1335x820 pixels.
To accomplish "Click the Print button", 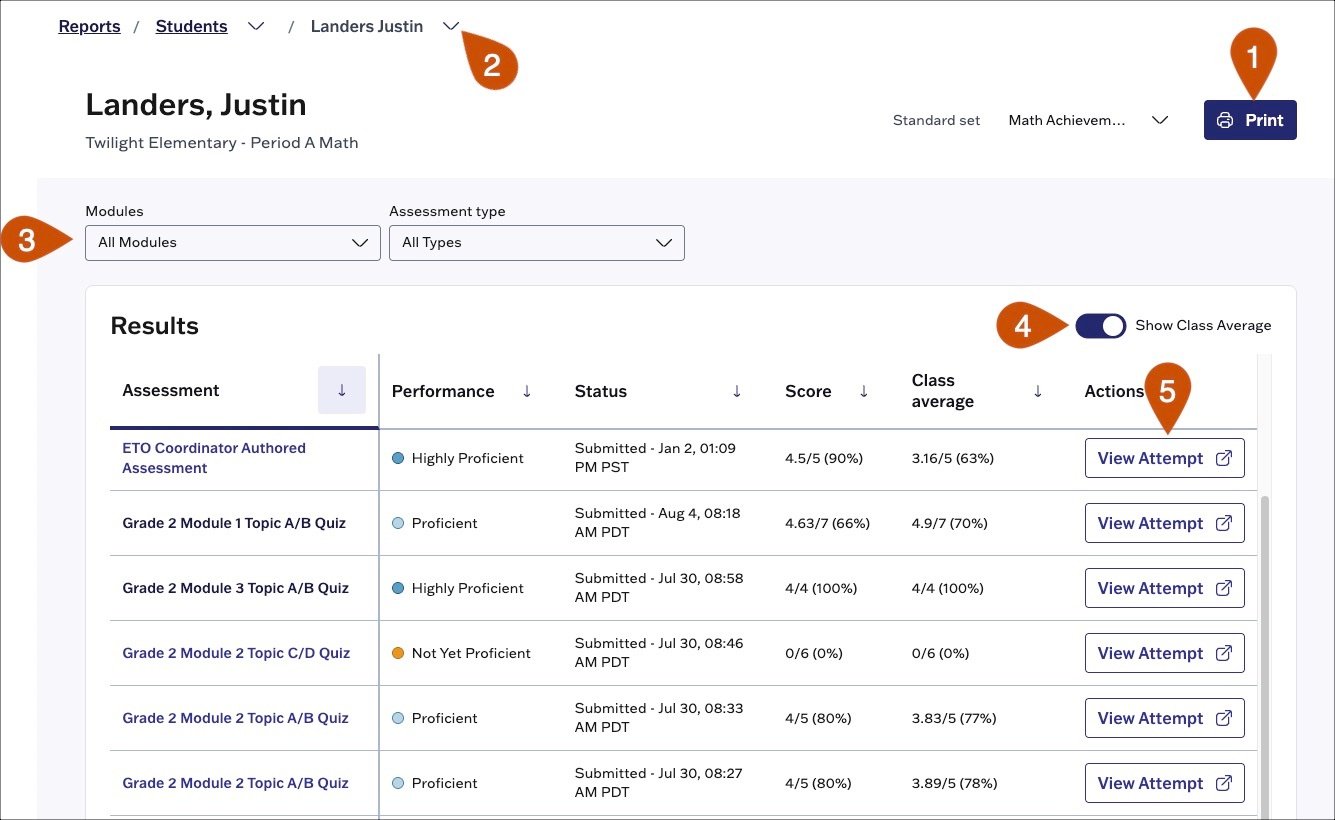I will 1250,120.
